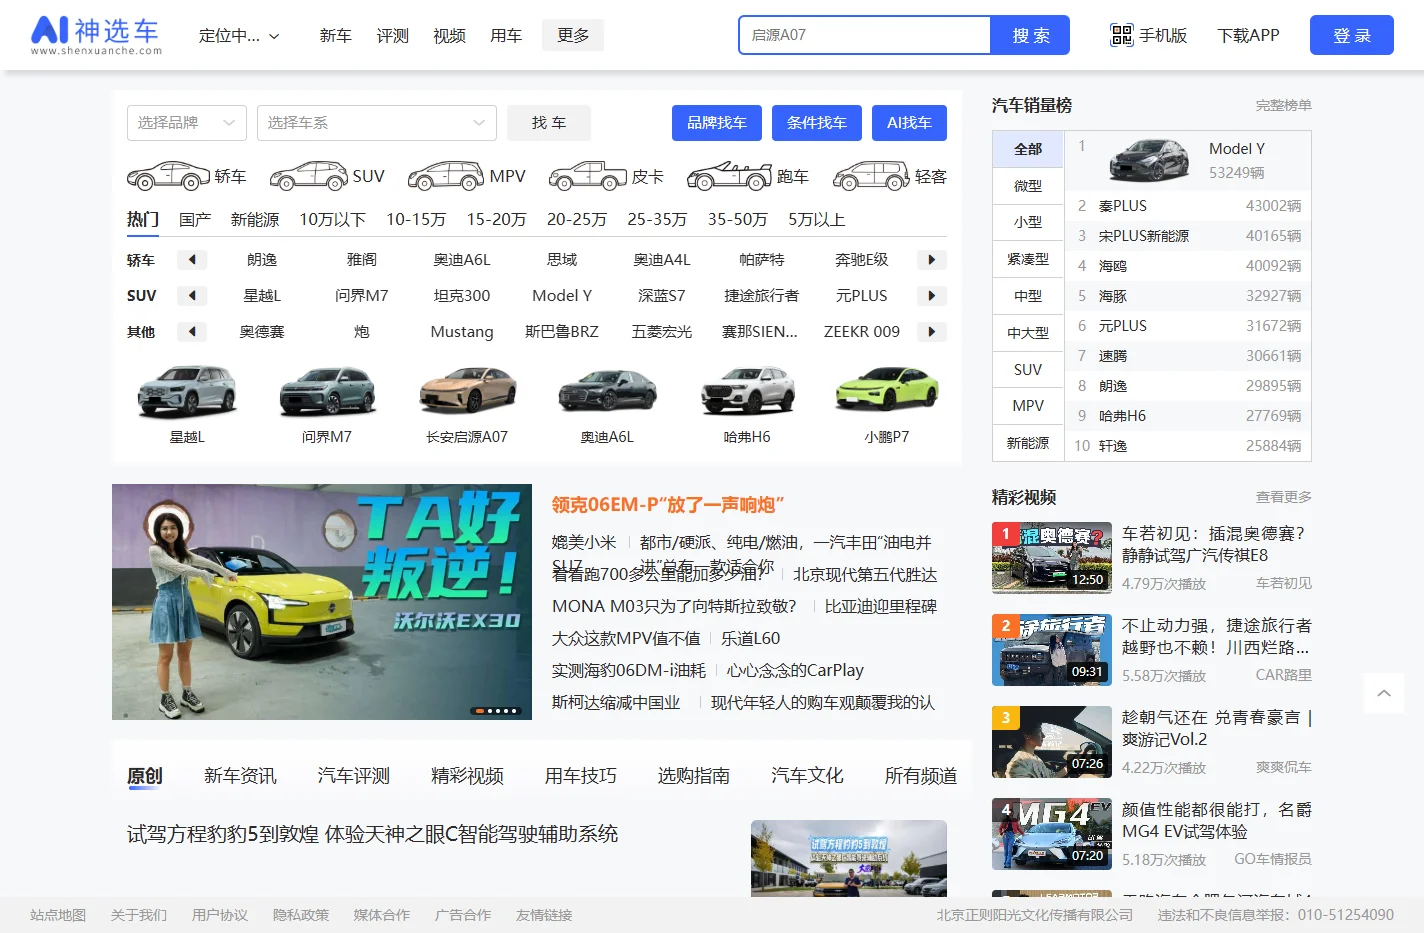Focus the 启源A07 search input field
Image resolution: width=1424 pixels, height=933 pixels.
coord(865,35)
